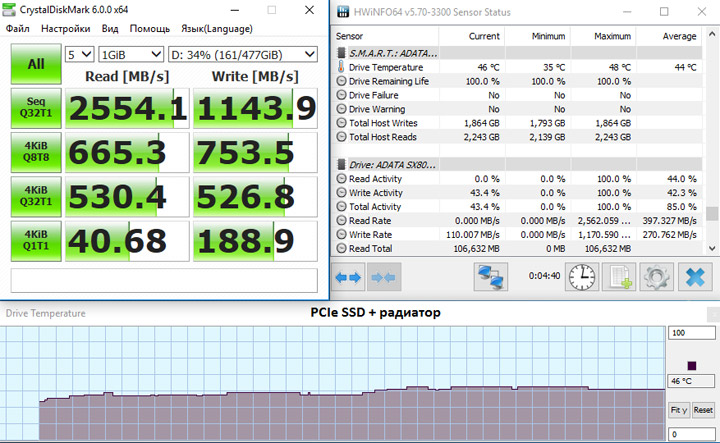Screen dimensions: 720x443
Task: Click the Drive Temperature thermometer icon
Action: pos(341,67)
